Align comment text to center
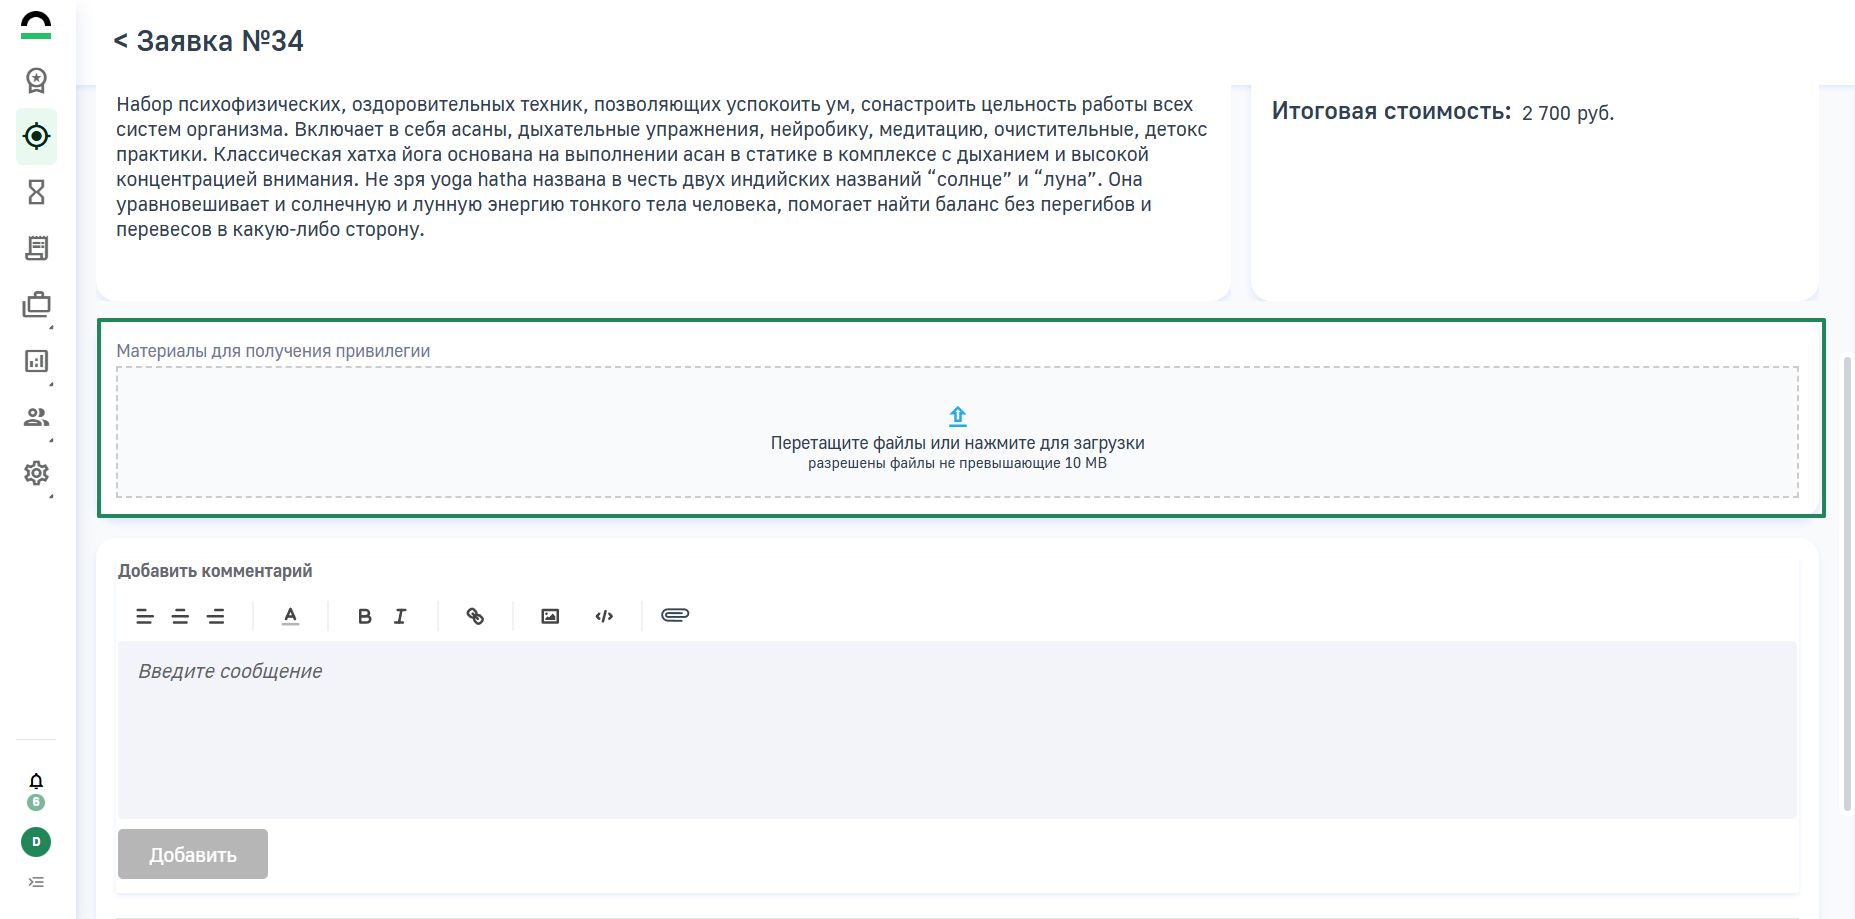 coord(180,616)
